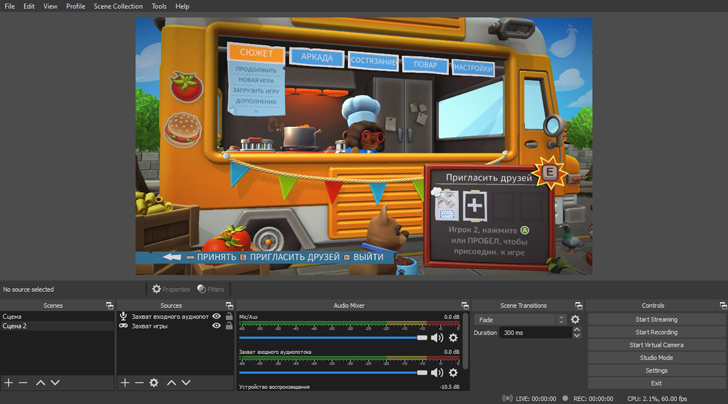
Task: Click 'No source selected' label
Action: tap(28, 289)
